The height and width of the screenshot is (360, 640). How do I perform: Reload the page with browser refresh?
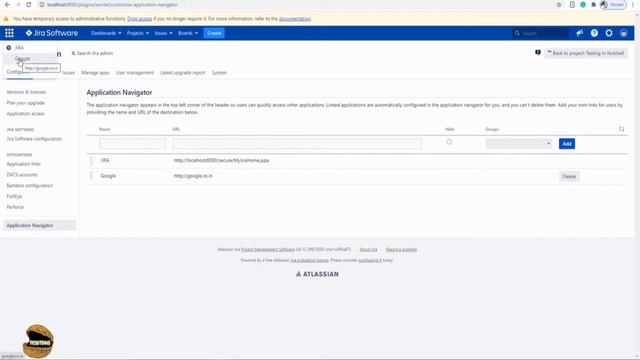click(29, 4)
